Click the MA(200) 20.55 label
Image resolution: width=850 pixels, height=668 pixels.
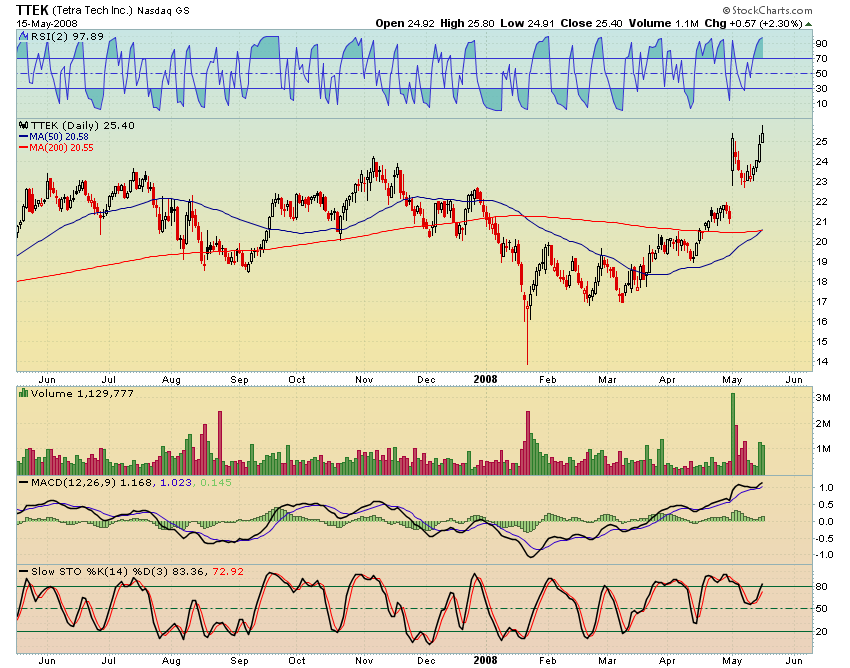pyautogui.click(x=61, y=147)
